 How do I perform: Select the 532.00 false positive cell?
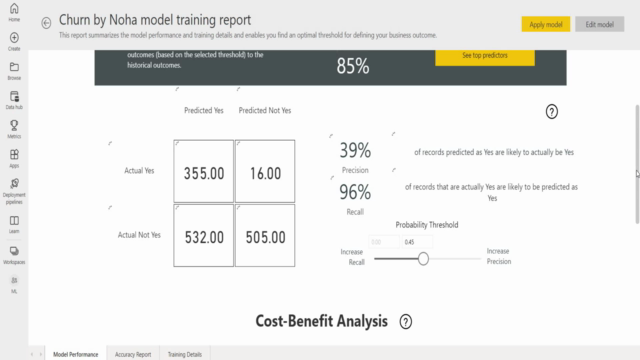[204, 236]
